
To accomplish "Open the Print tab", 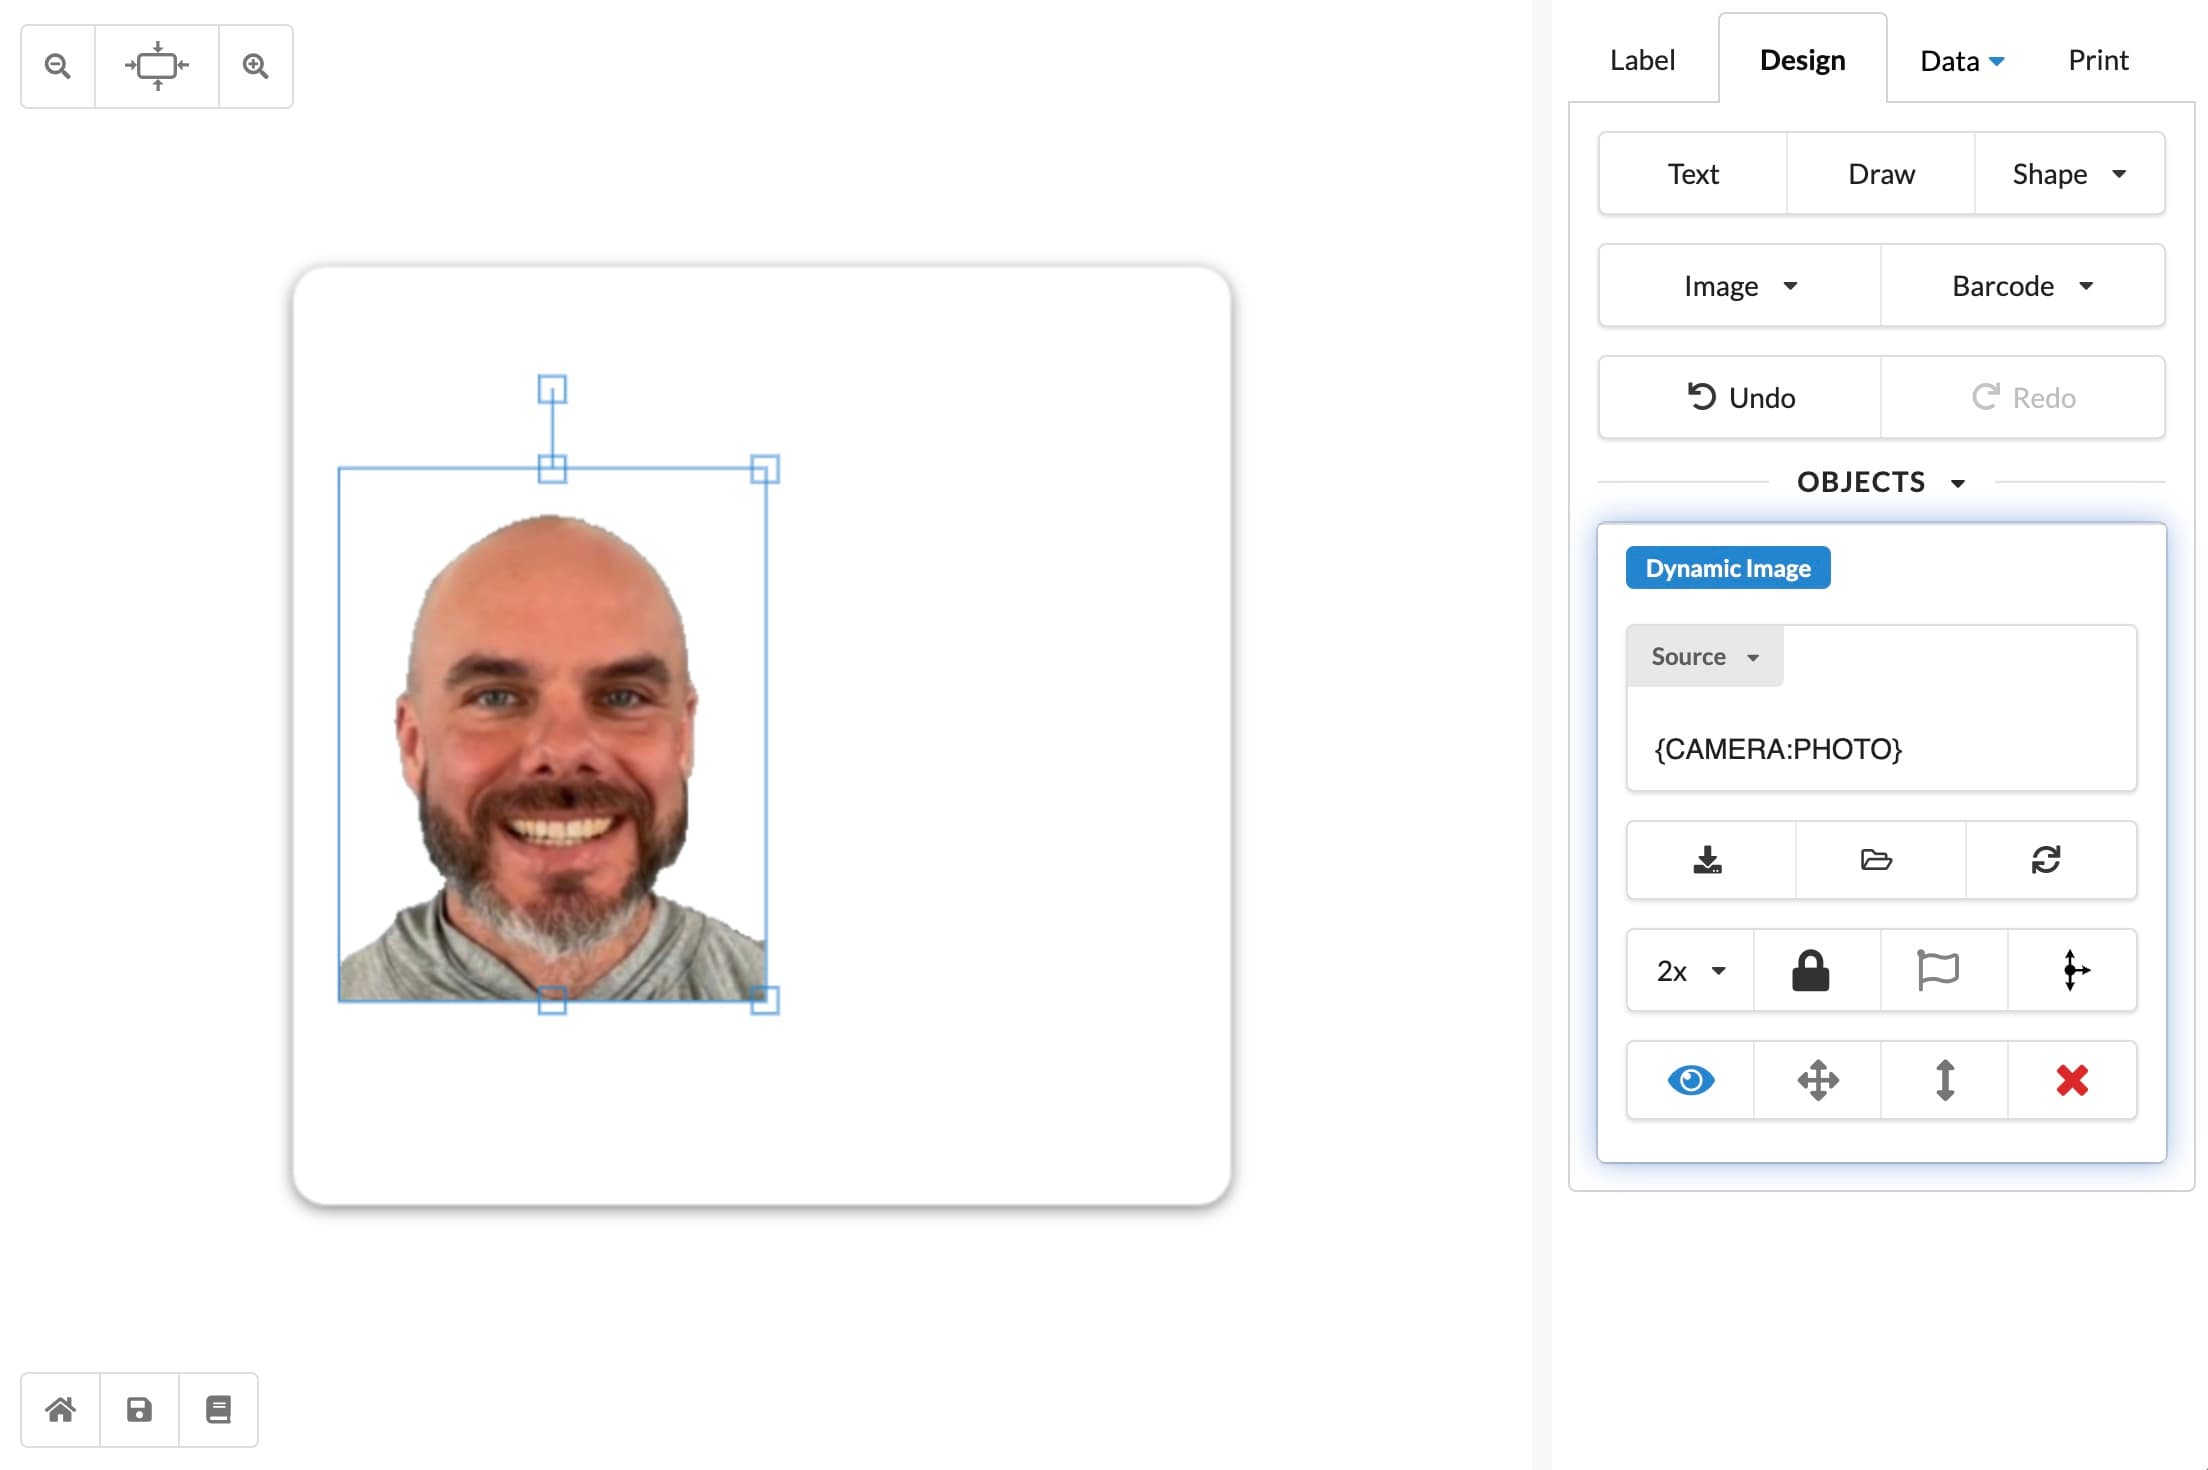I will [x=2098, y=60].
